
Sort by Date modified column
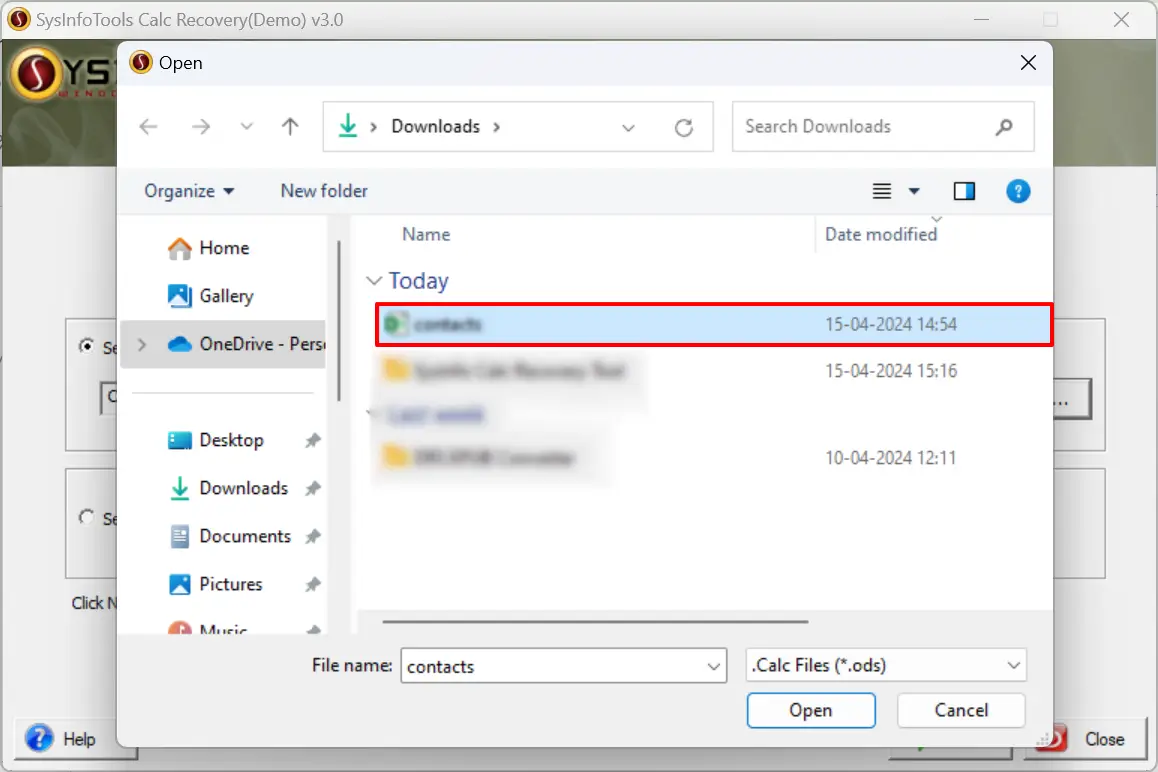tap(881, 234)
